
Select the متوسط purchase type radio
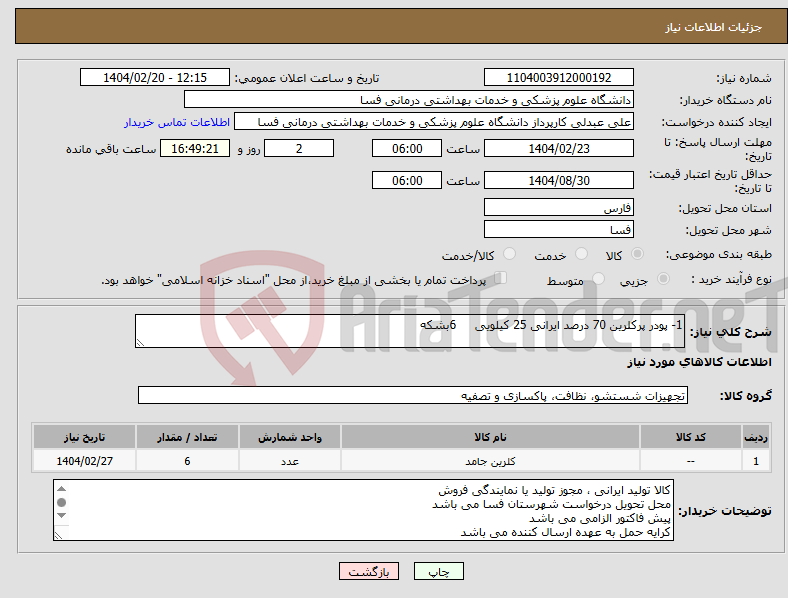598,279
